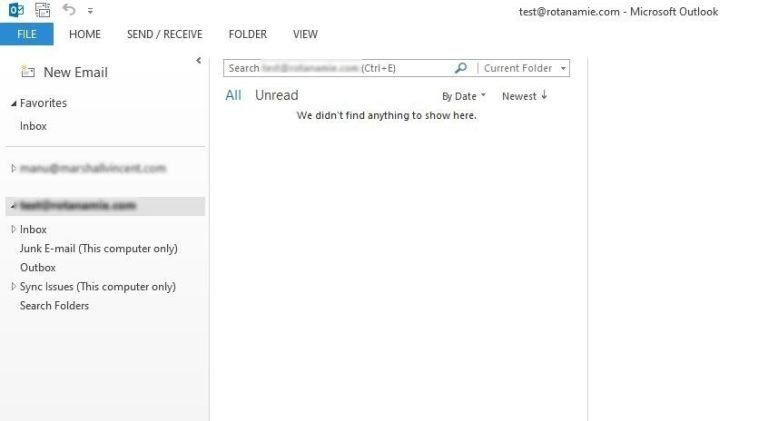
Task: Open the Outbox folder
Action: pos(38,268)
